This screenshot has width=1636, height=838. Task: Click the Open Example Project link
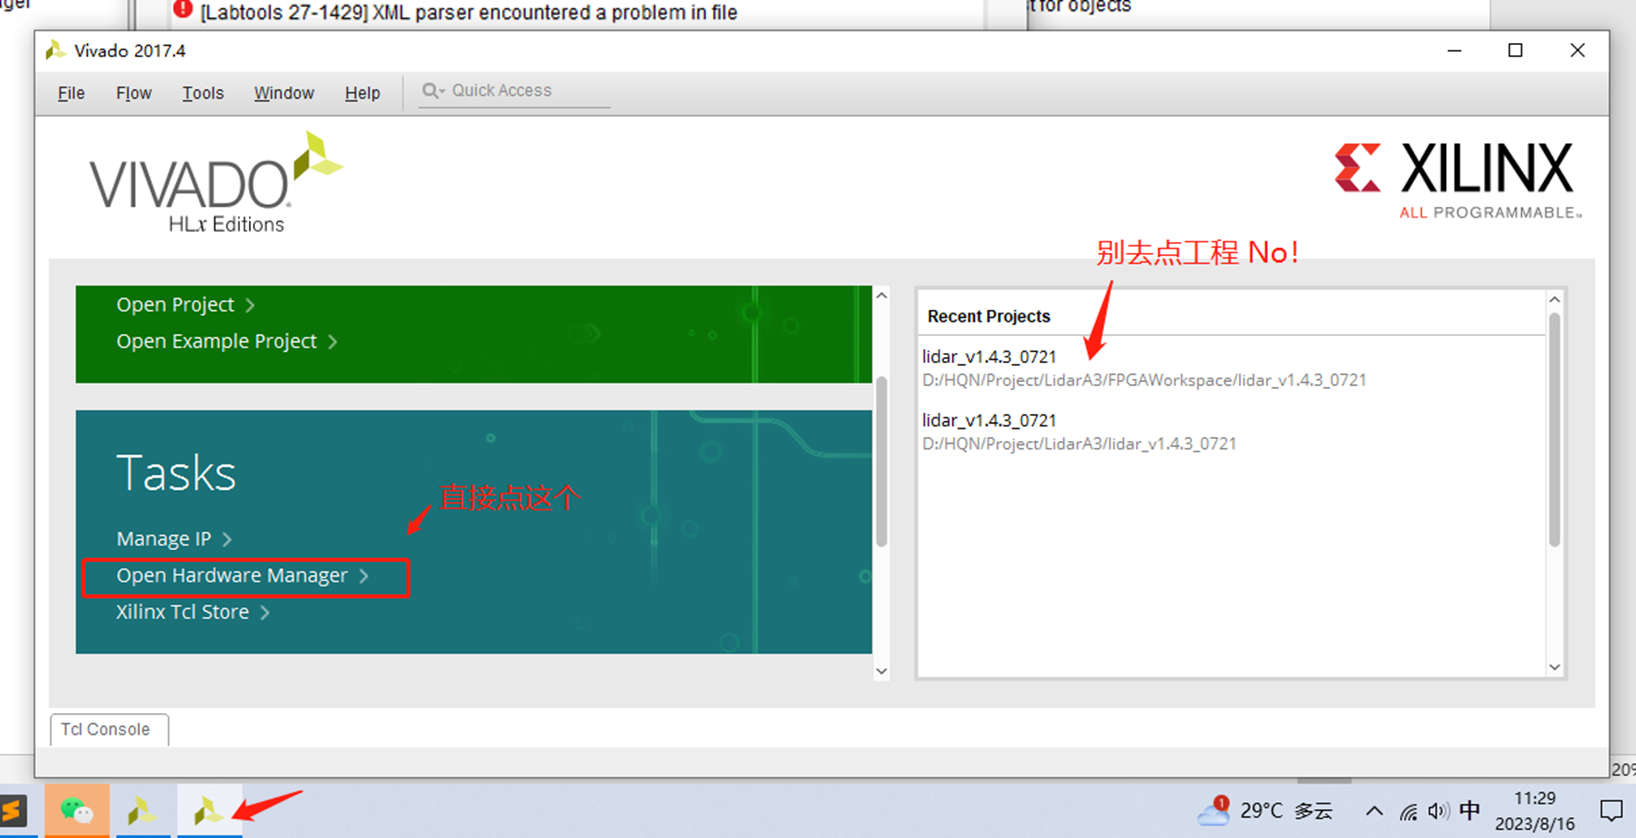coord(216,341)
